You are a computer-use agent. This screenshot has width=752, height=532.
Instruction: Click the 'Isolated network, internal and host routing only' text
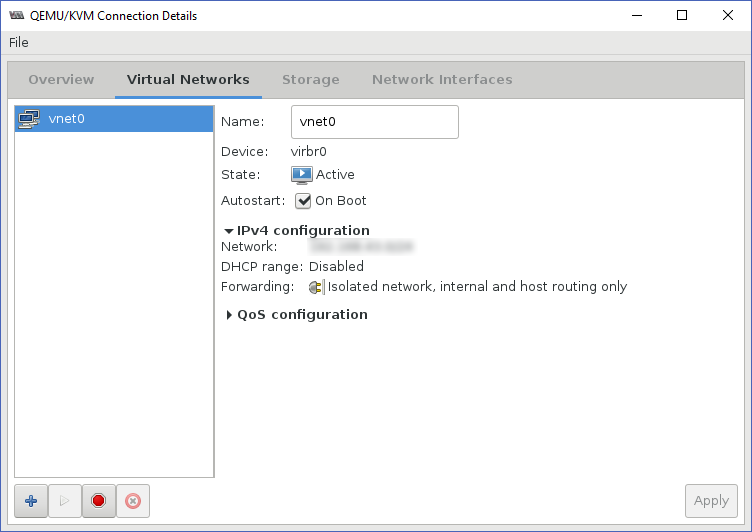(477, 286)
